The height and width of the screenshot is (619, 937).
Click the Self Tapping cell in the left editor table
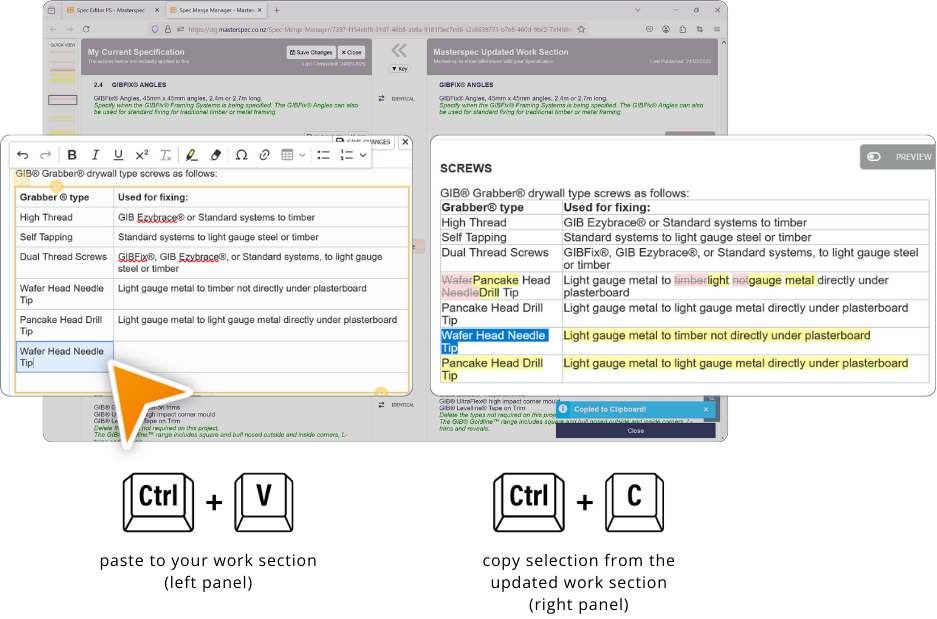tap(65, 237)
